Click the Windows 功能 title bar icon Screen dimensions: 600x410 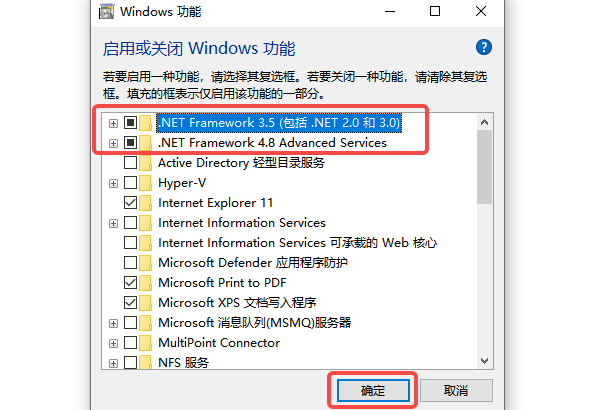105,12
